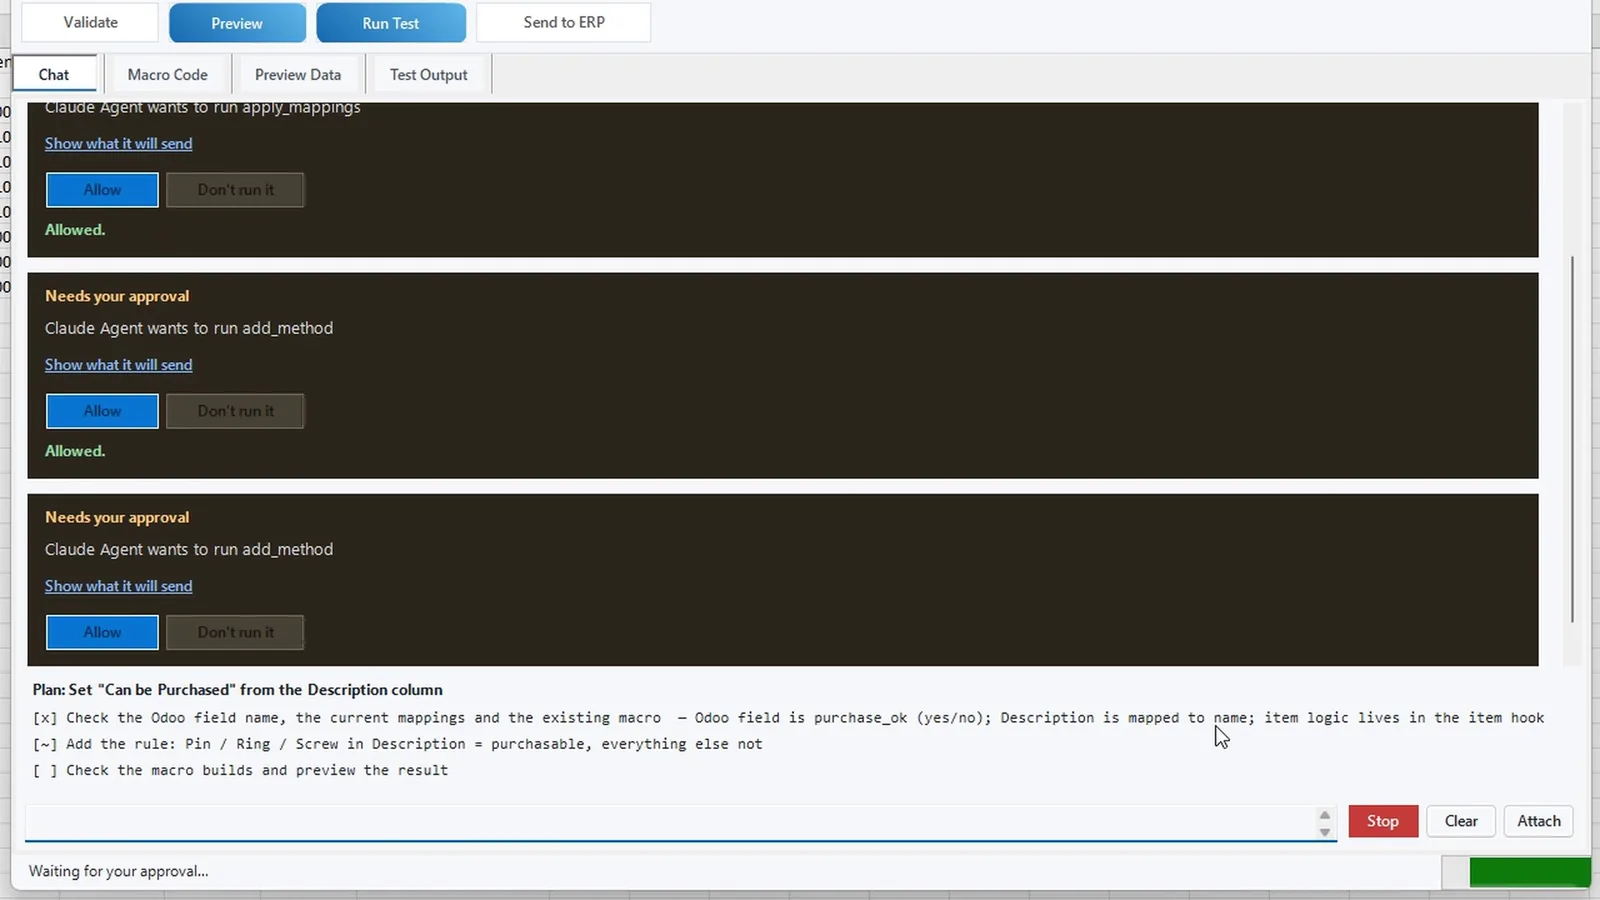Click the green progress bar in status bar

coord(1529,872)
